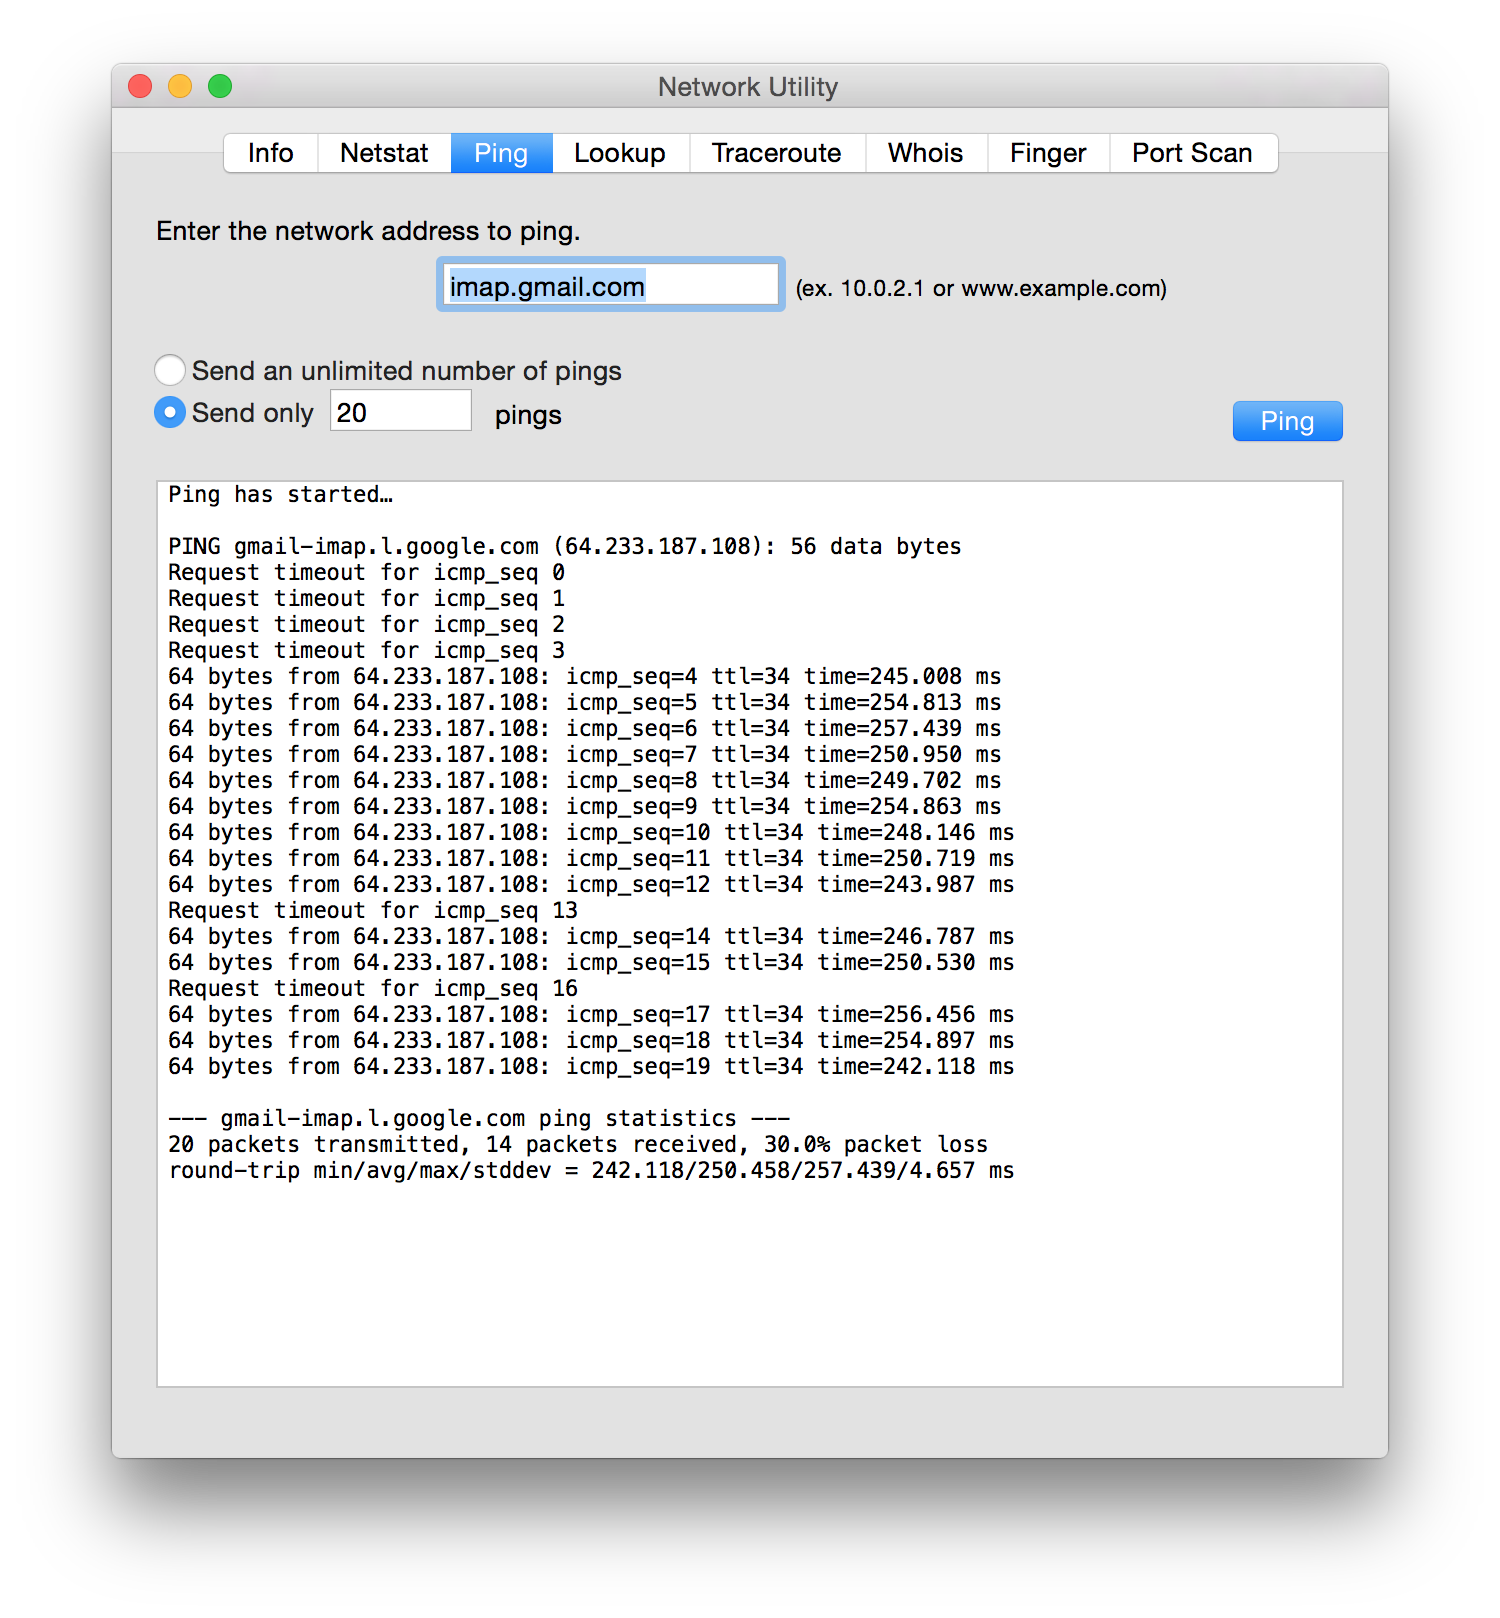1500x1618 pixels.
Task: Click the icmp_seq=12 time=243.987 ms line
Action: point(591,884)
